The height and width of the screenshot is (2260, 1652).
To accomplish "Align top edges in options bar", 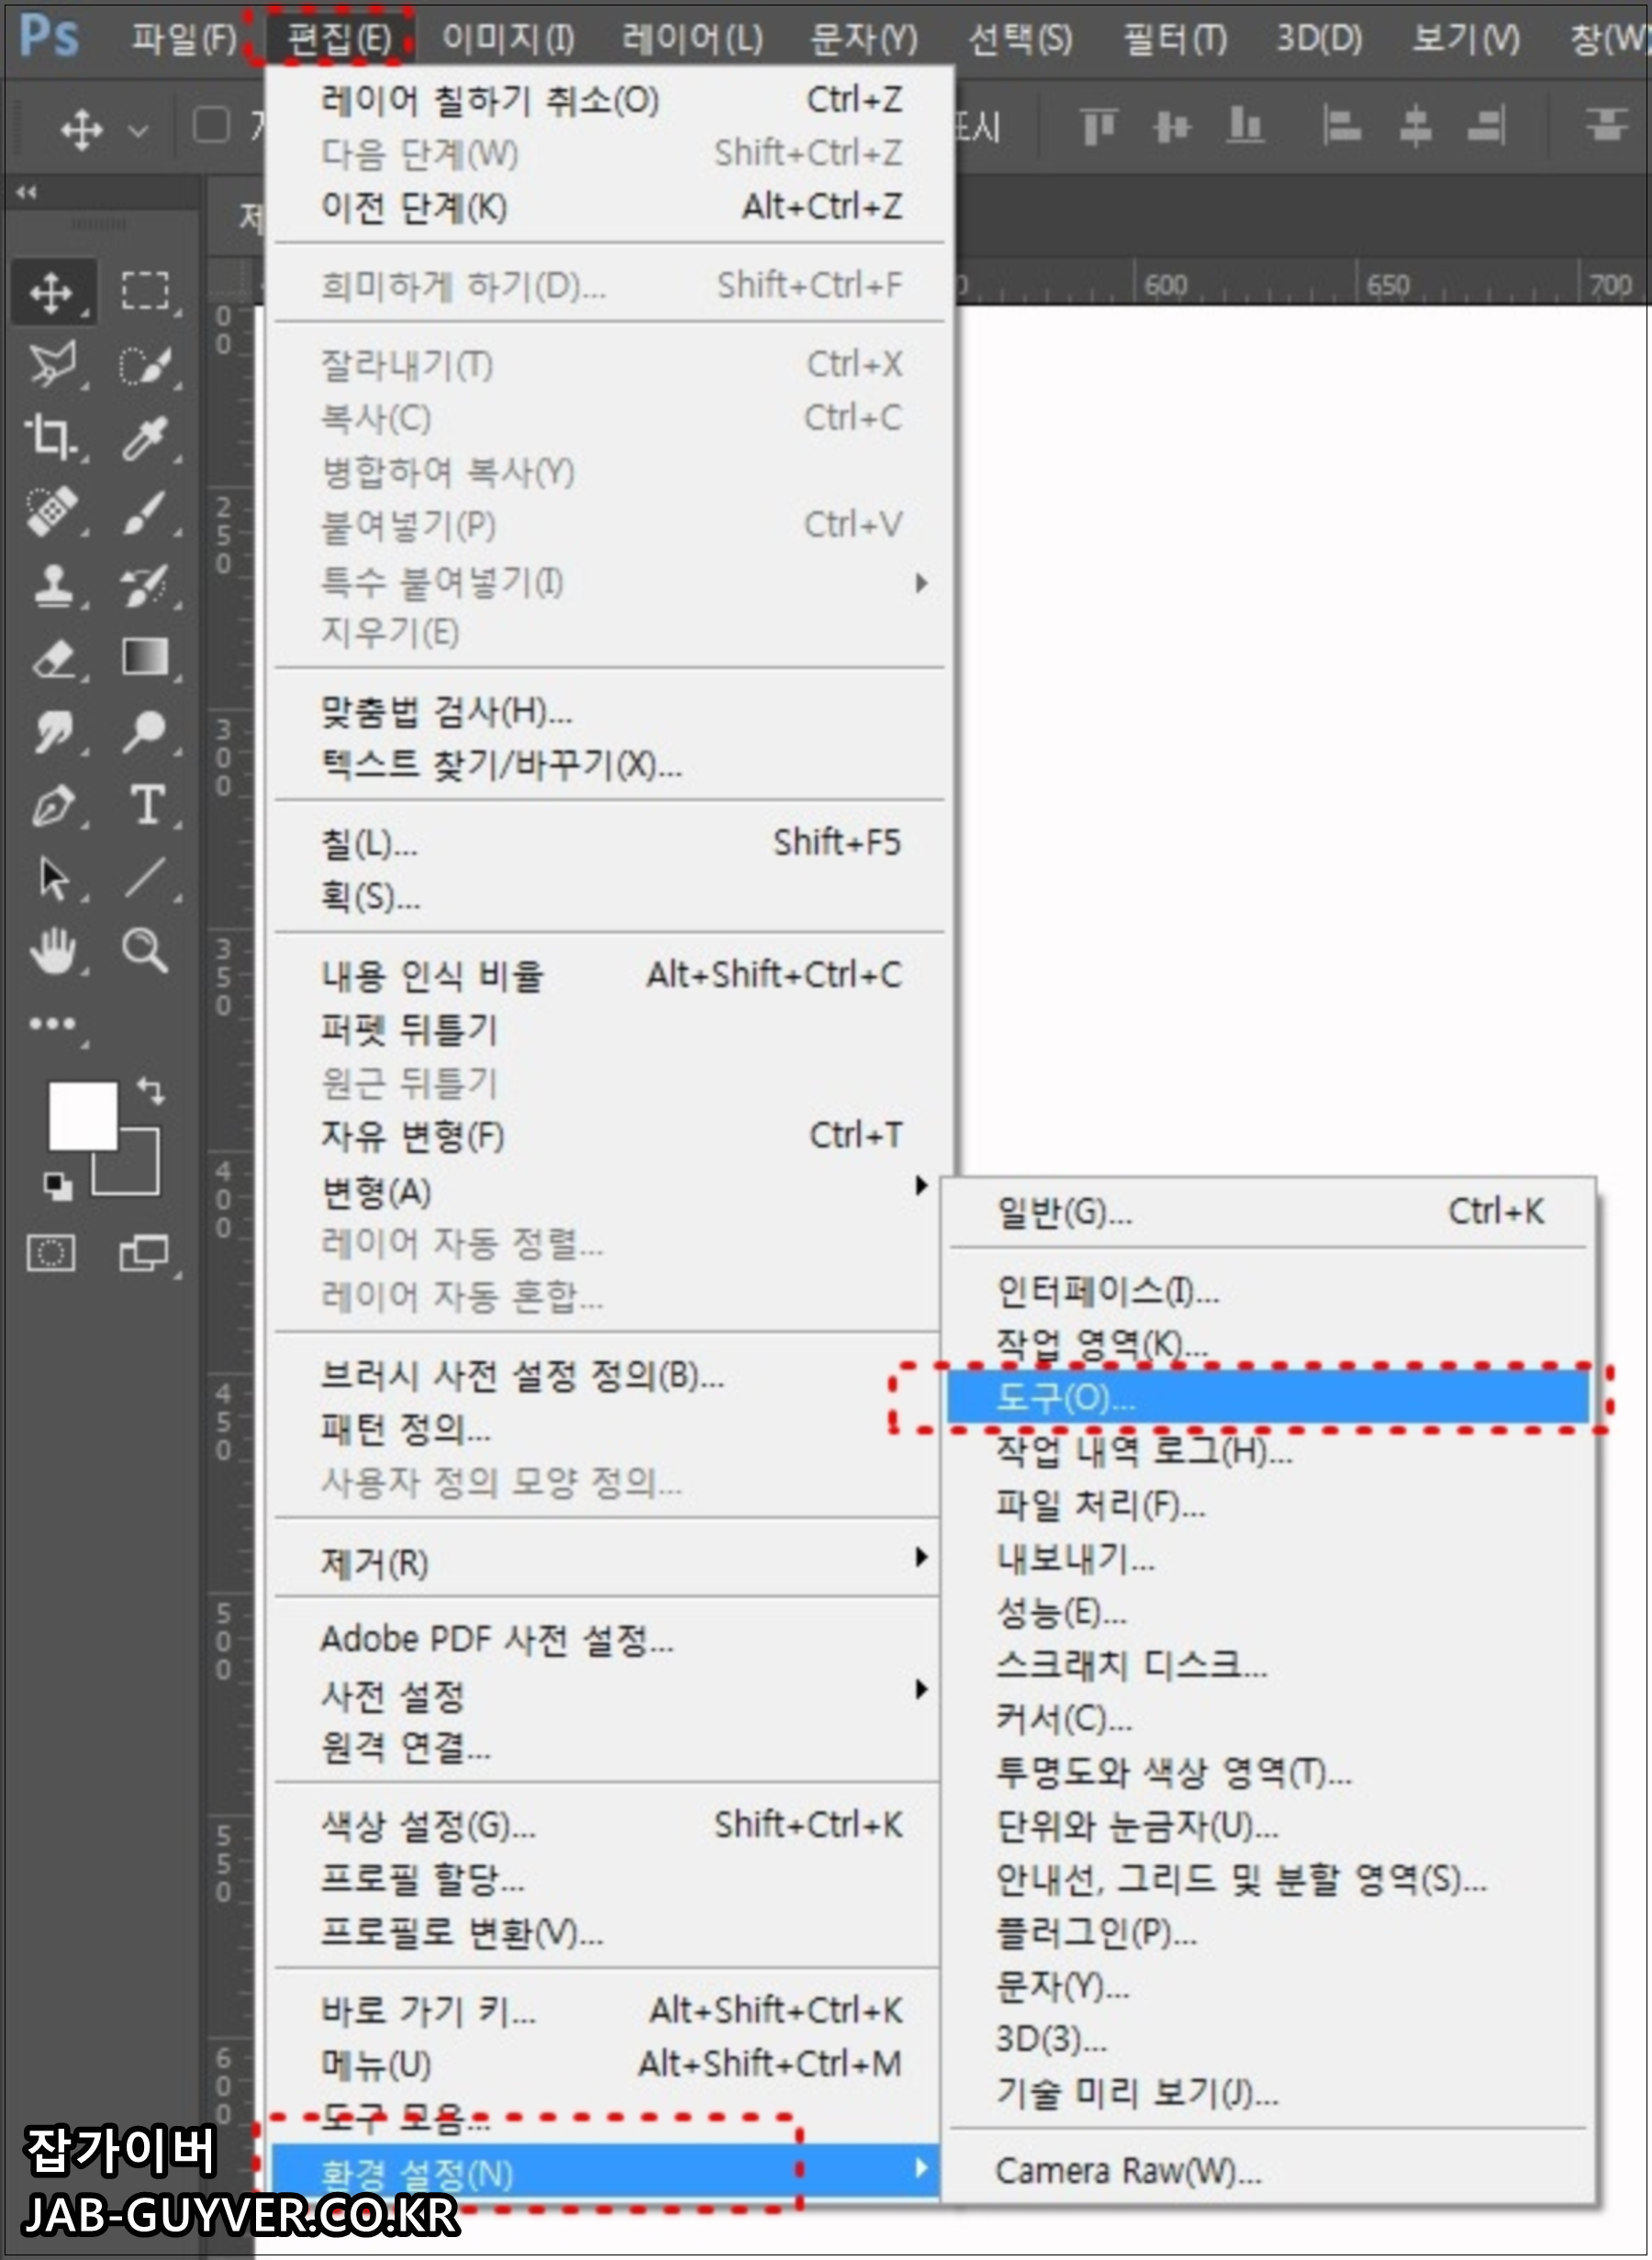I will [x=1098, y=127].
